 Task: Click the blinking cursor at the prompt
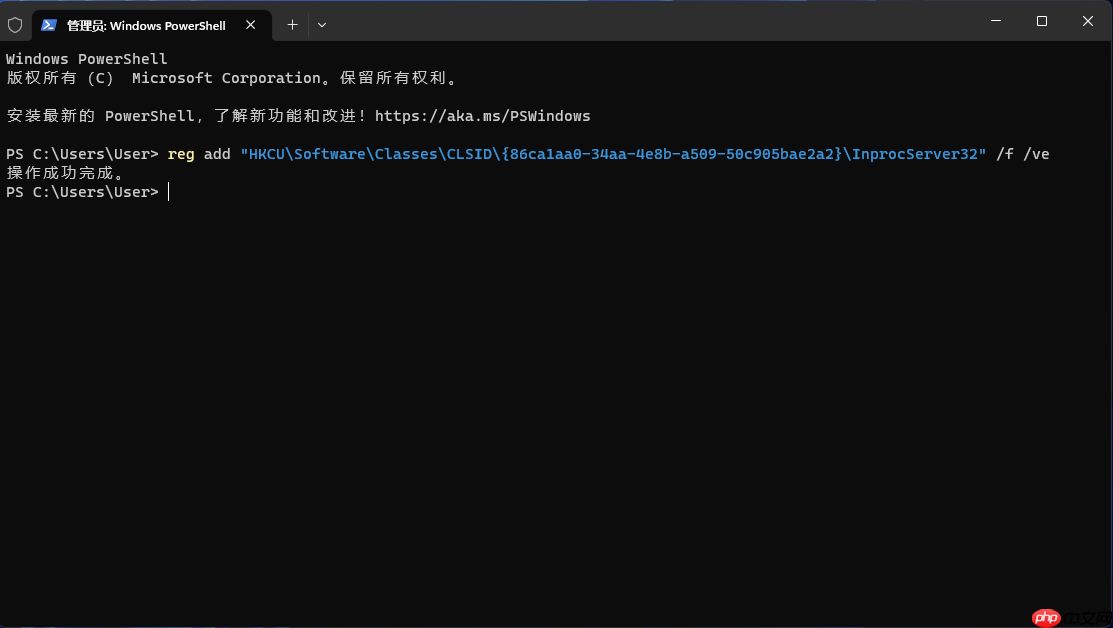168,191
